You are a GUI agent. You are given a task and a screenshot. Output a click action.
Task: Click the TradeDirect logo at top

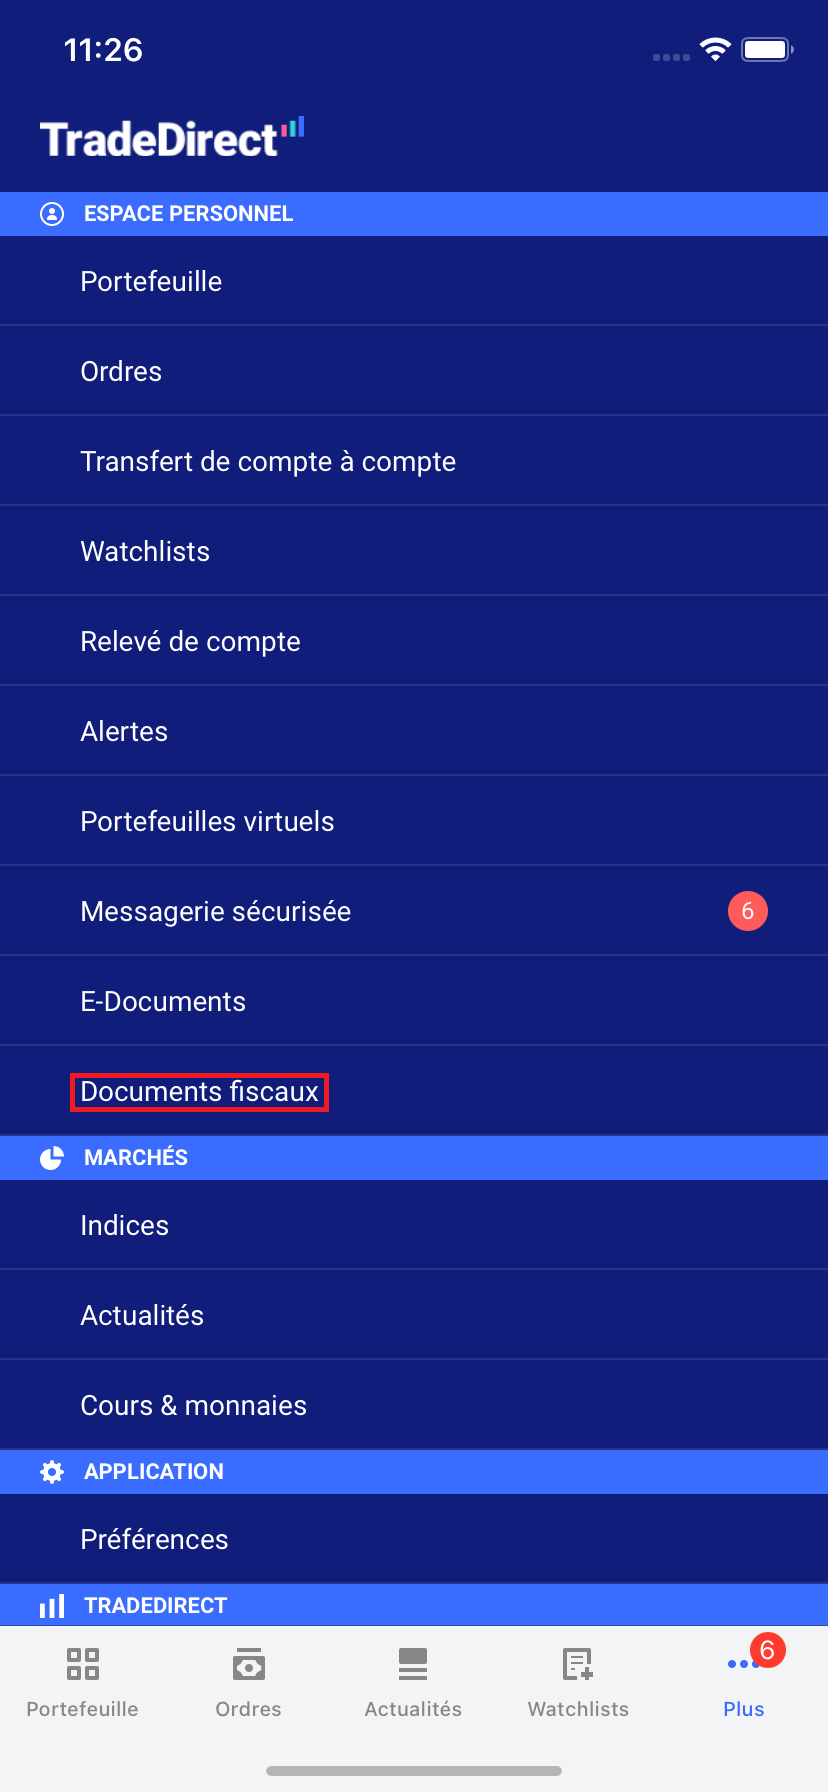[x=172, y=138]
